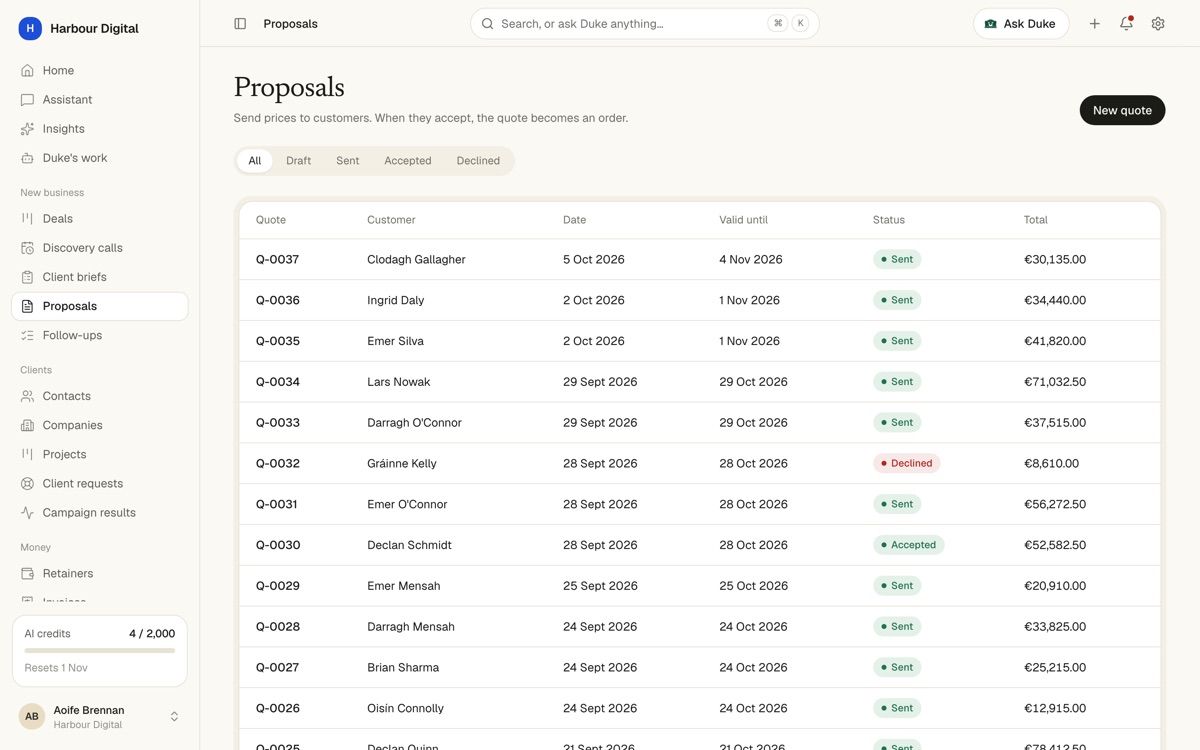Select customer Darragh O'Connor
Screen dimensions: 1200x750
tap(414, 423)
